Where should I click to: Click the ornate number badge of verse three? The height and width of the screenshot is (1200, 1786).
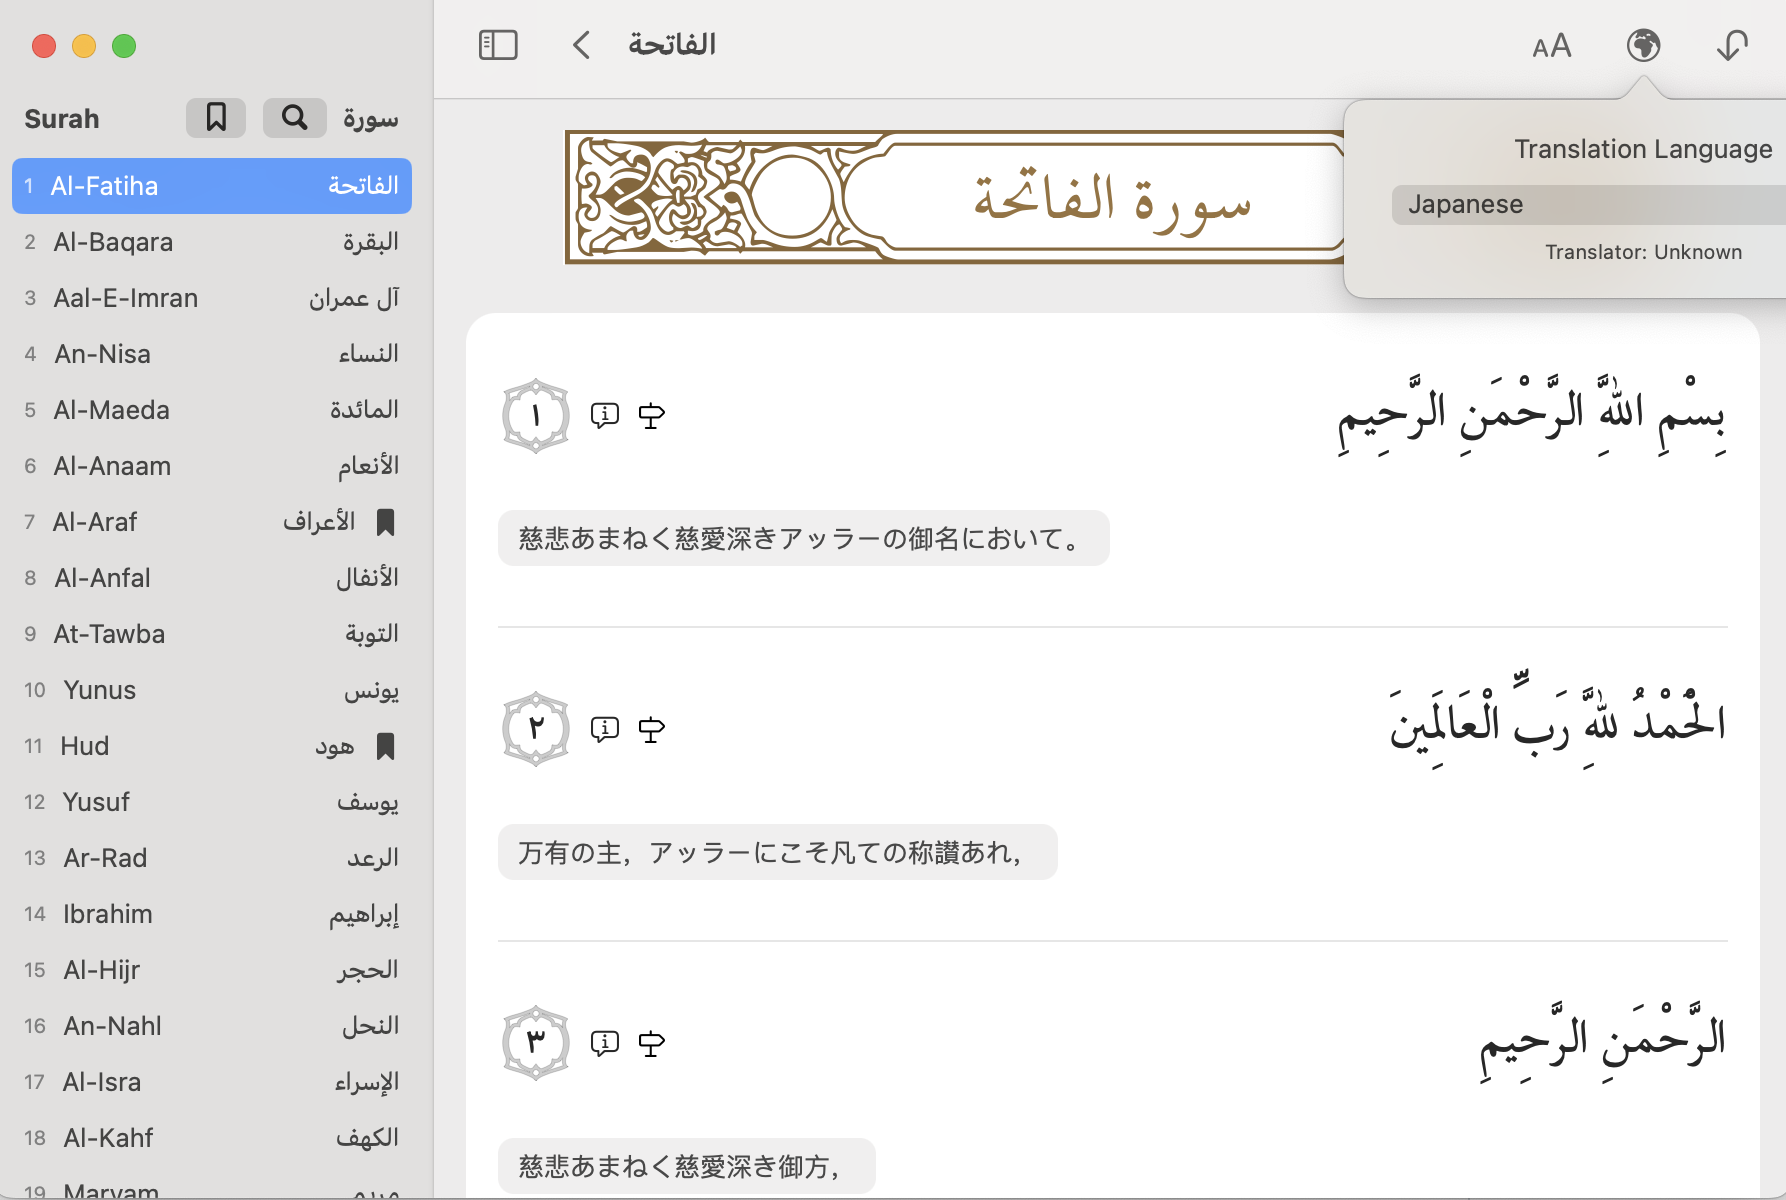point(535,1041)
